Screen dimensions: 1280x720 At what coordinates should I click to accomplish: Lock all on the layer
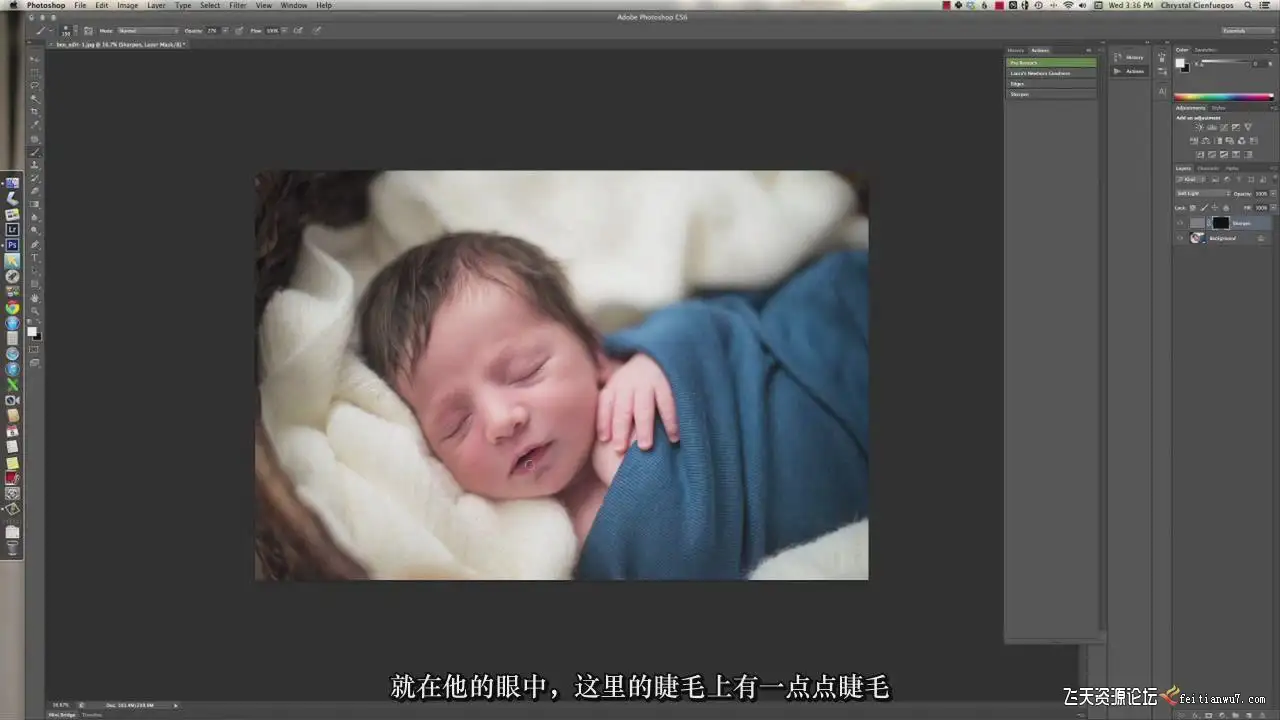click(x=1226, y=208)
